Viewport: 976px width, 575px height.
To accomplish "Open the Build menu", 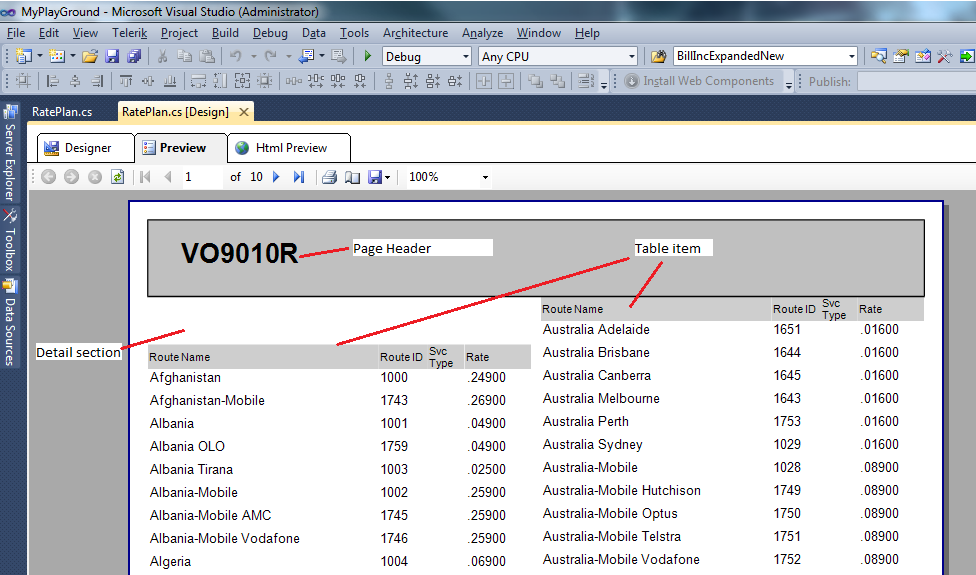I will click(225, 33).
